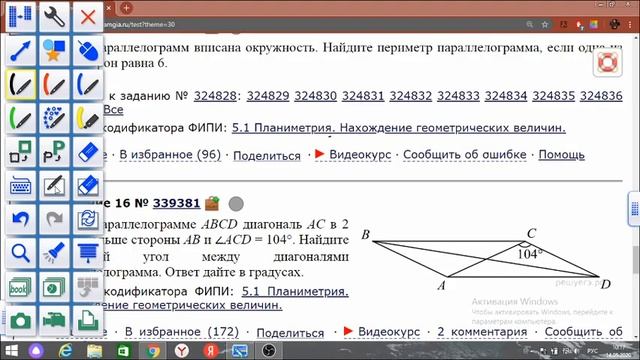
Task: Open Internet Explorer from taskbar
Action: pos(65,351)
